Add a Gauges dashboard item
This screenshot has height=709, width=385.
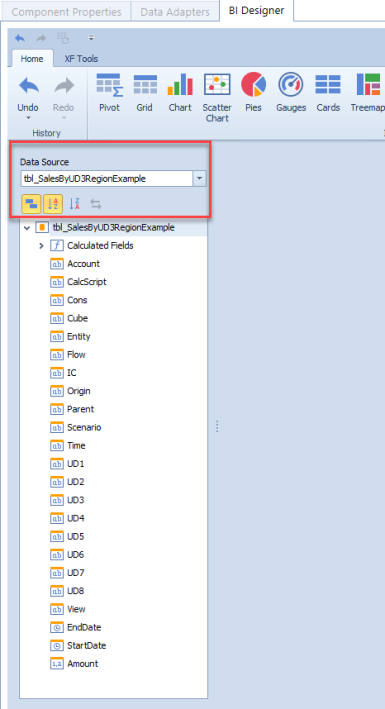(x=291, y=93)
